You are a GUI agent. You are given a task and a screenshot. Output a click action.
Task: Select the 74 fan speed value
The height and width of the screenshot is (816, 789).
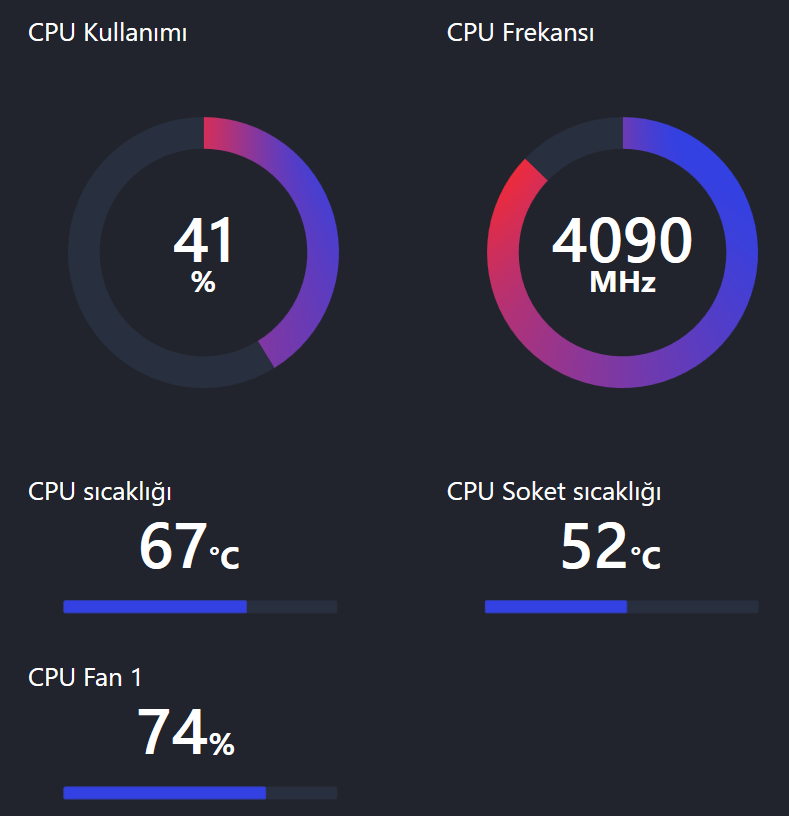pyautogui.click(x=172, y=733)
